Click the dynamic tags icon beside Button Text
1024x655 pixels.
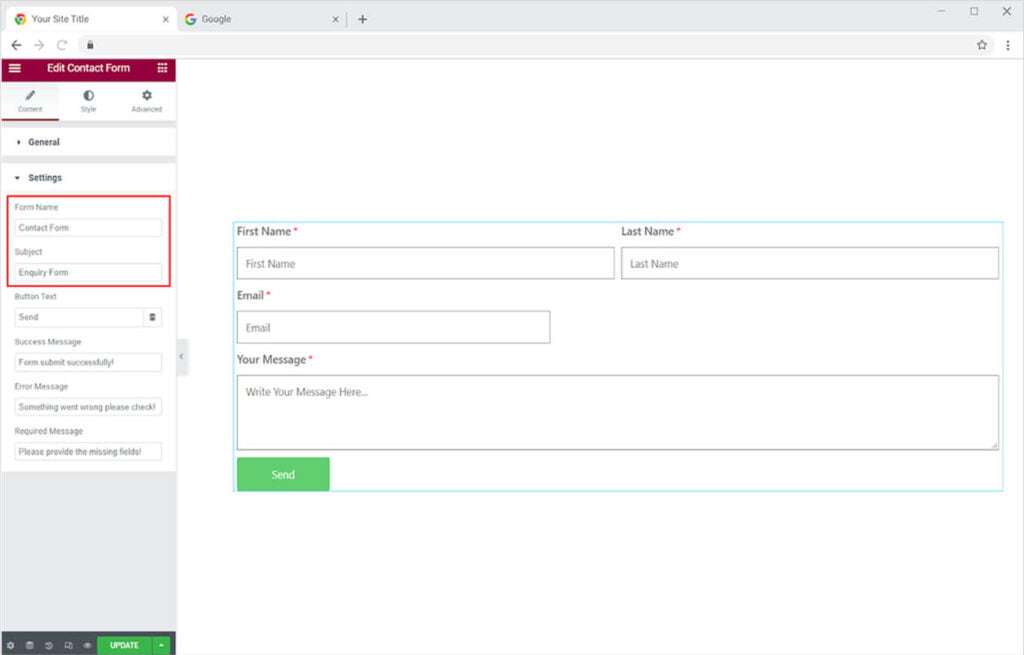pyautogui.click(x=153, y=317)
